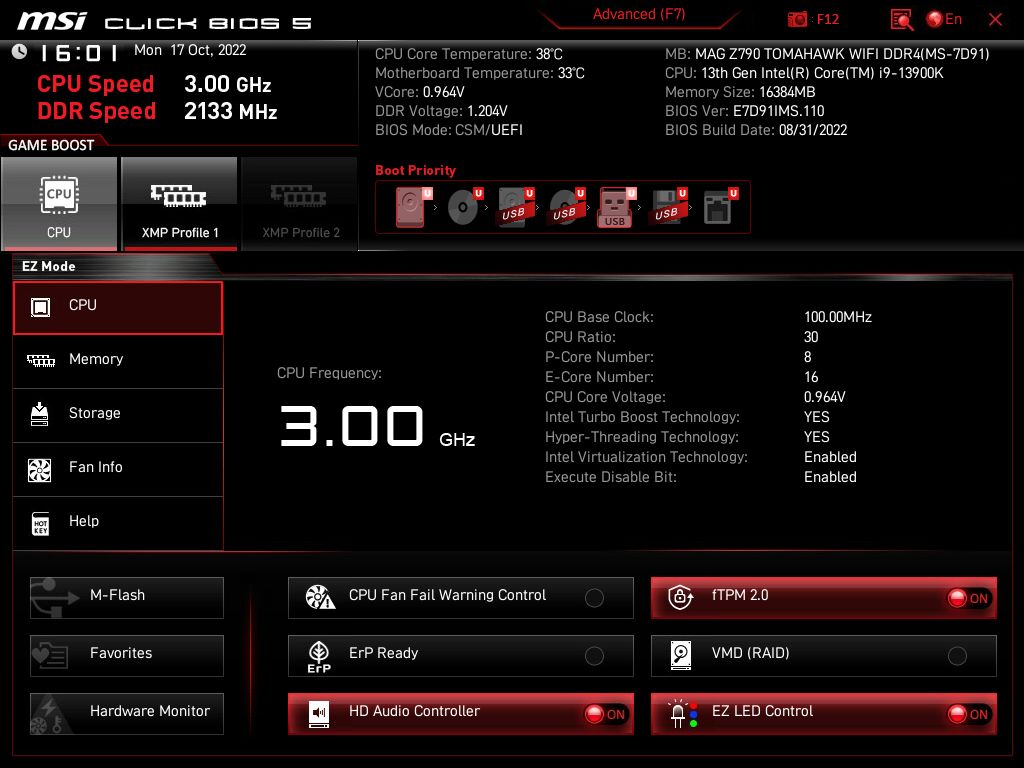Click Execute Disable Bit Enabled value
Image resolution: width=1024 pixels, height=768 pixels.
(830, 477)
